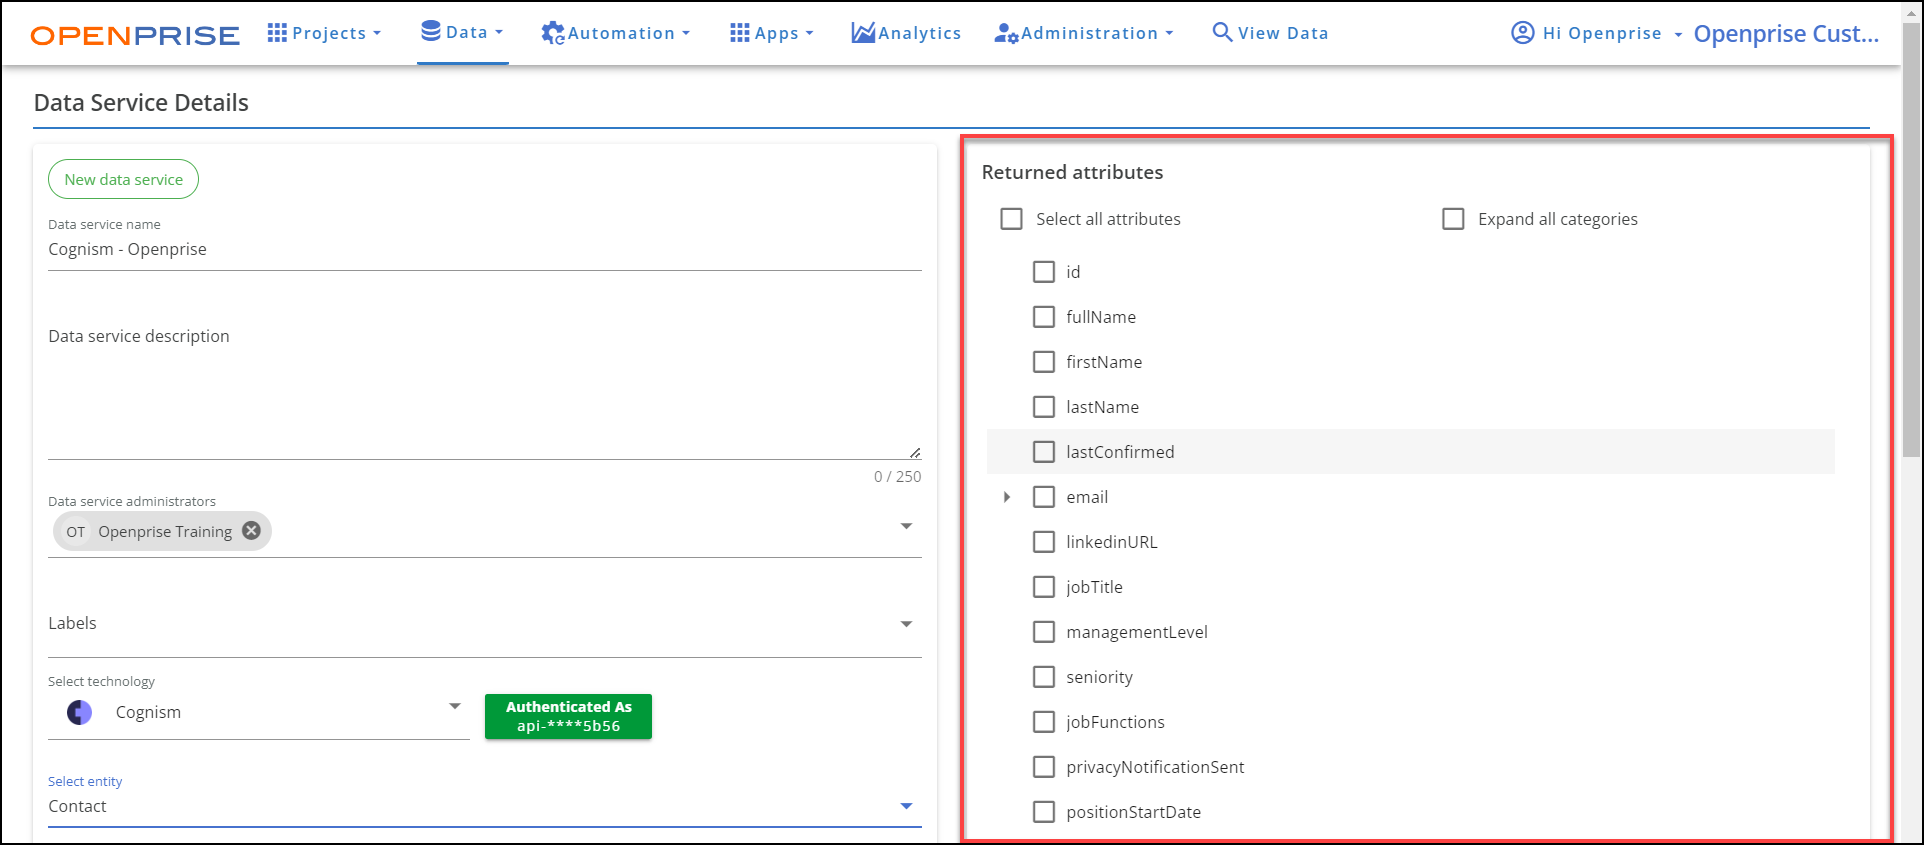Open the Projects menu
1924x845 pixels.
pos(325,33)
